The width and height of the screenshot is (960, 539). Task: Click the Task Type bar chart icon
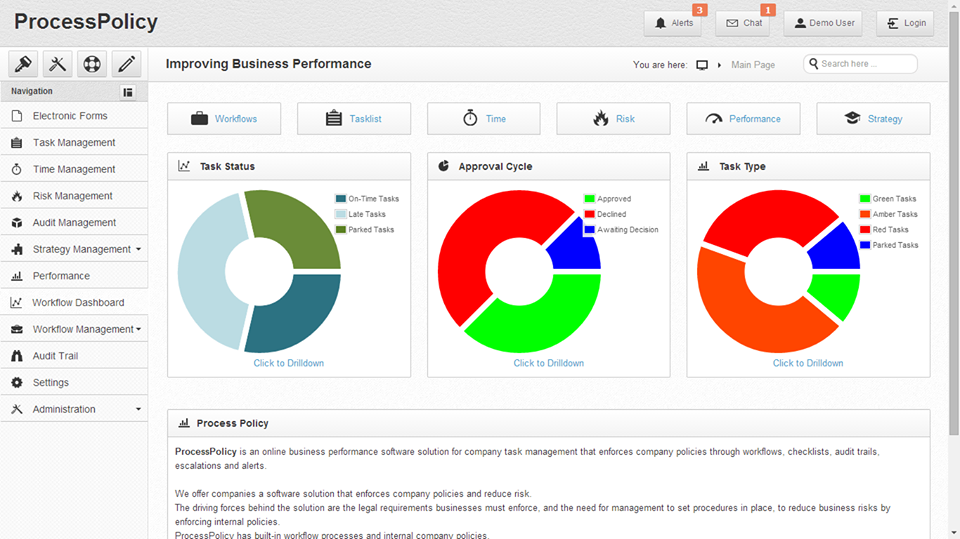pos(703,166)
